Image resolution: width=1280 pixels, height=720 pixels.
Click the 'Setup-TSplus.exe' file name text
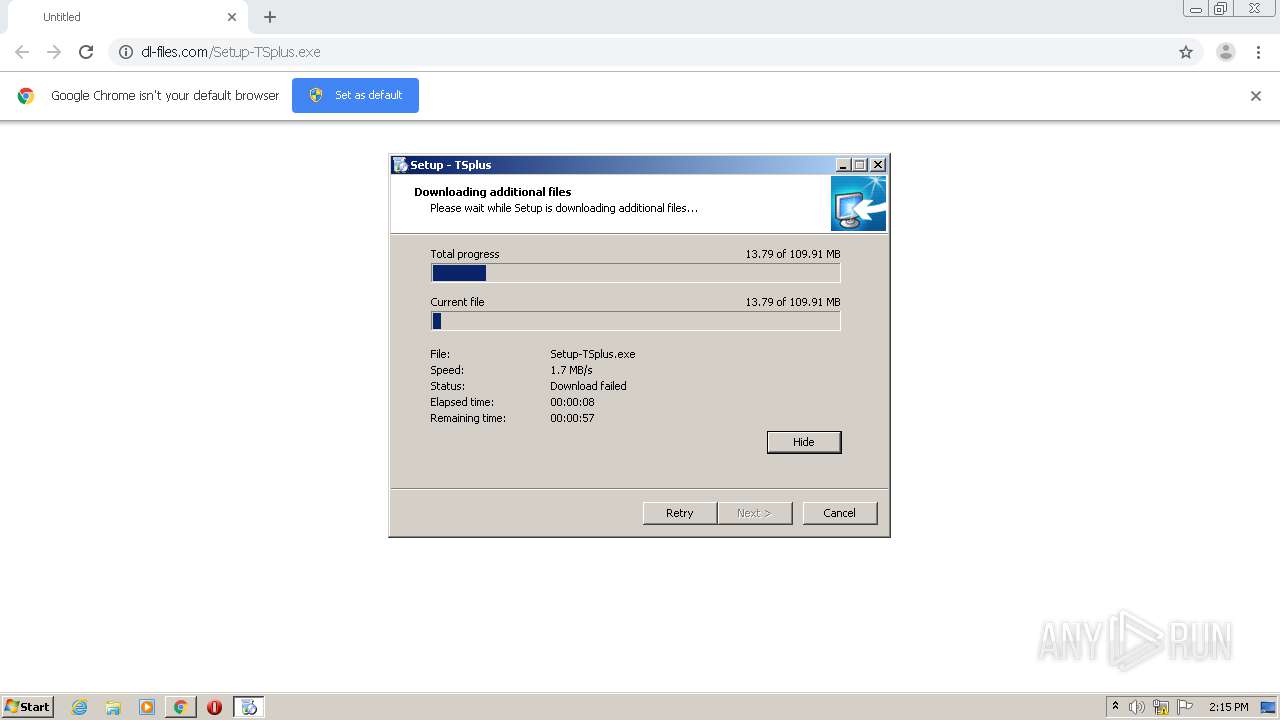(593, 354)
